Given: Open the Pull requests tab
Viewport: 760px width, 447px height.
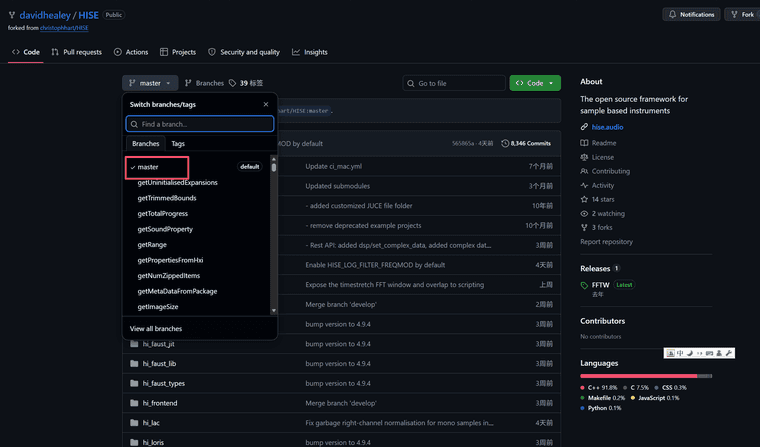Looking at the screenshot, I should pyautogui.click(x=77, y=52).
